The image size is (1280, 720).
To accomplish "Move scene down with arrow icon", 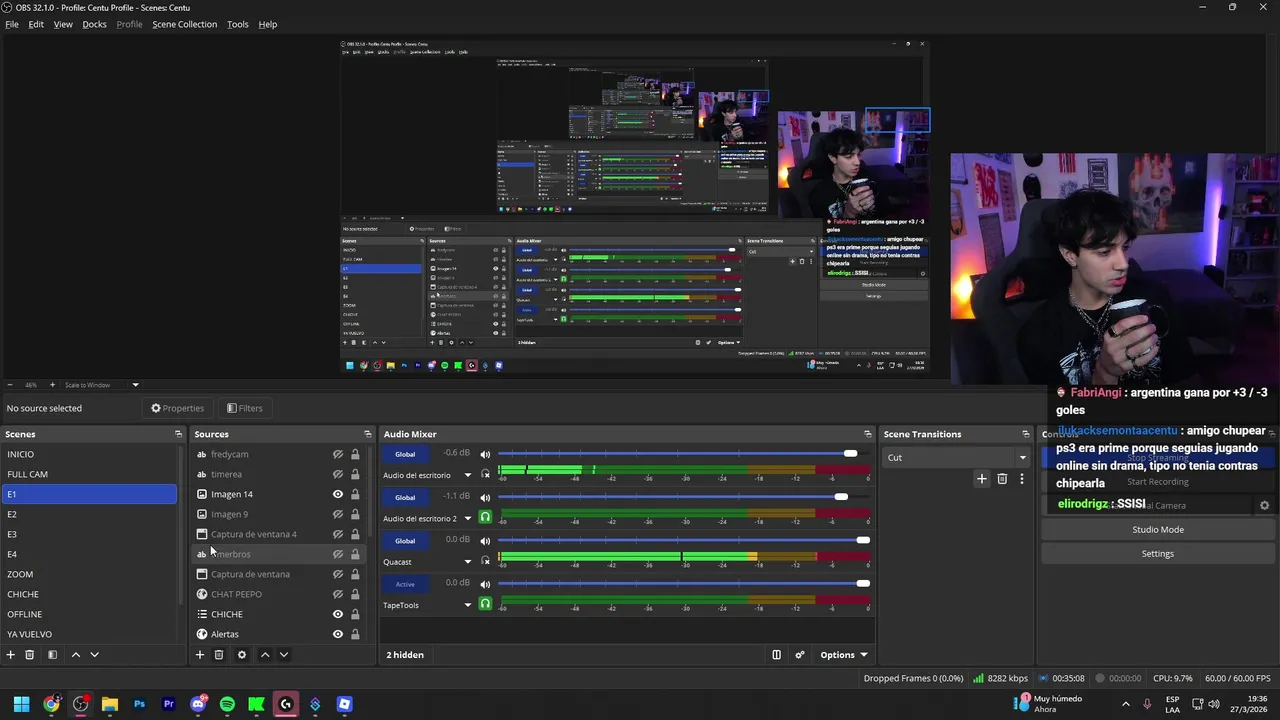I will click(94, 655).
